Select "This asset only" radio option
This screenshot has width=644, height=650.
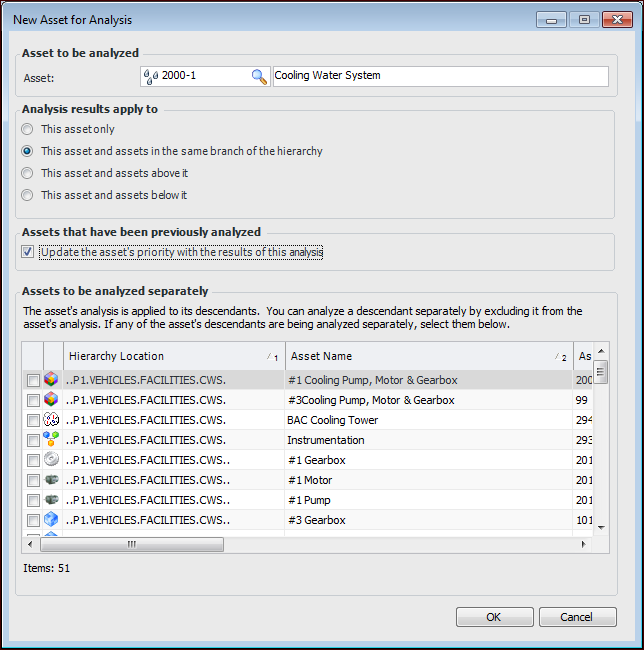click(x=28, y=129)
